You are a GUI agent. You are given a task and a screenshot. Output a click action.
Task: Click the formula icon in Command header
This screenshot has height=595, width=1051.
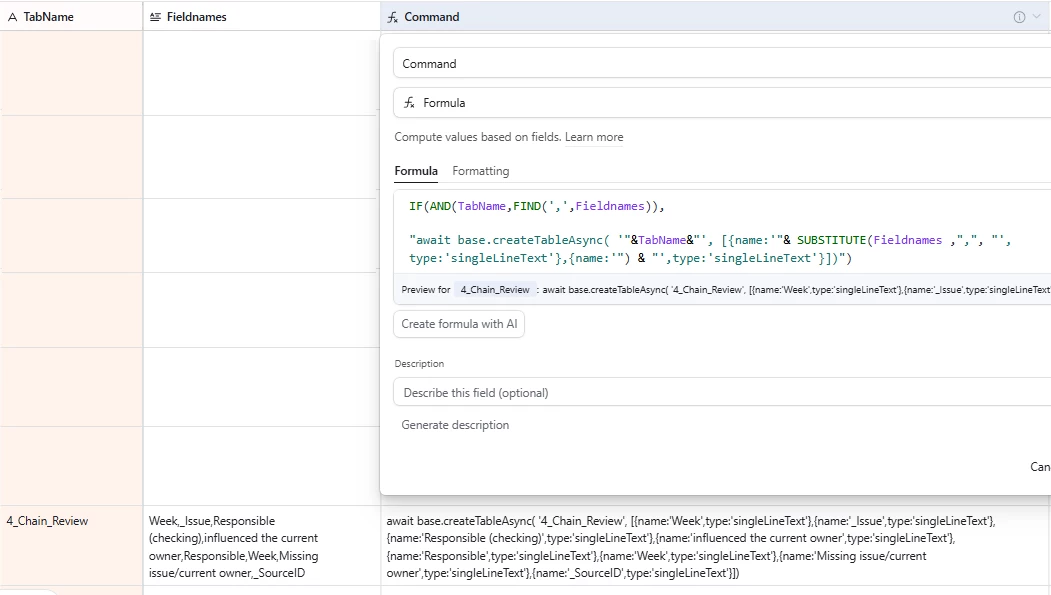pos(393,17)
